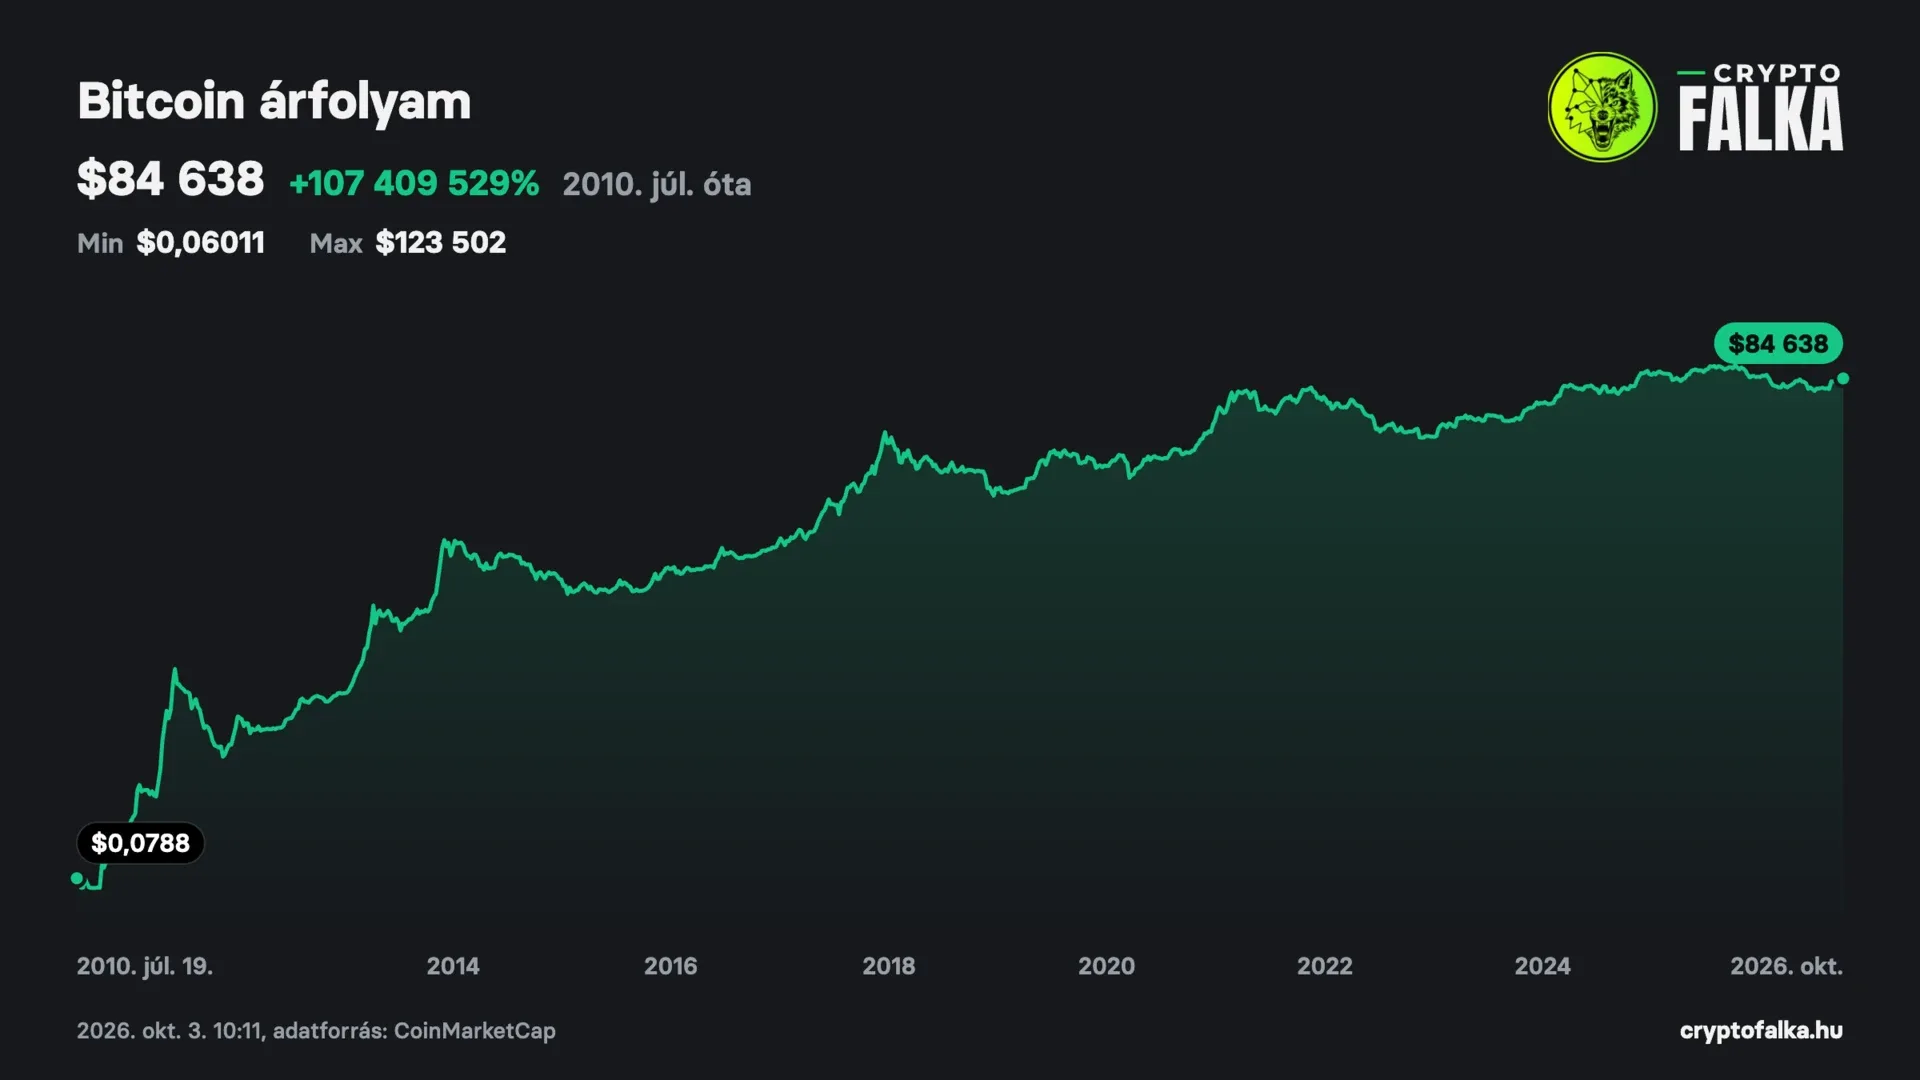Click the 2016 axis label
1920x1080 pixels.
pos(671,966)
